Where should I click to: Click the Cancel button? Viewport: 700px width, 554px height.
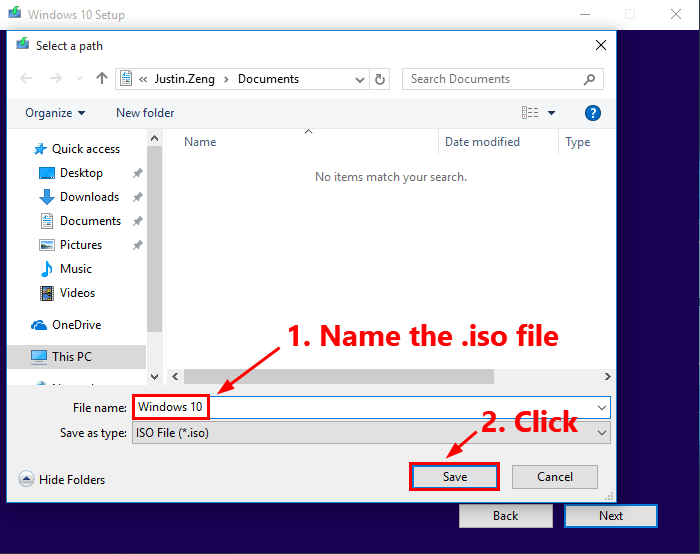554,477
